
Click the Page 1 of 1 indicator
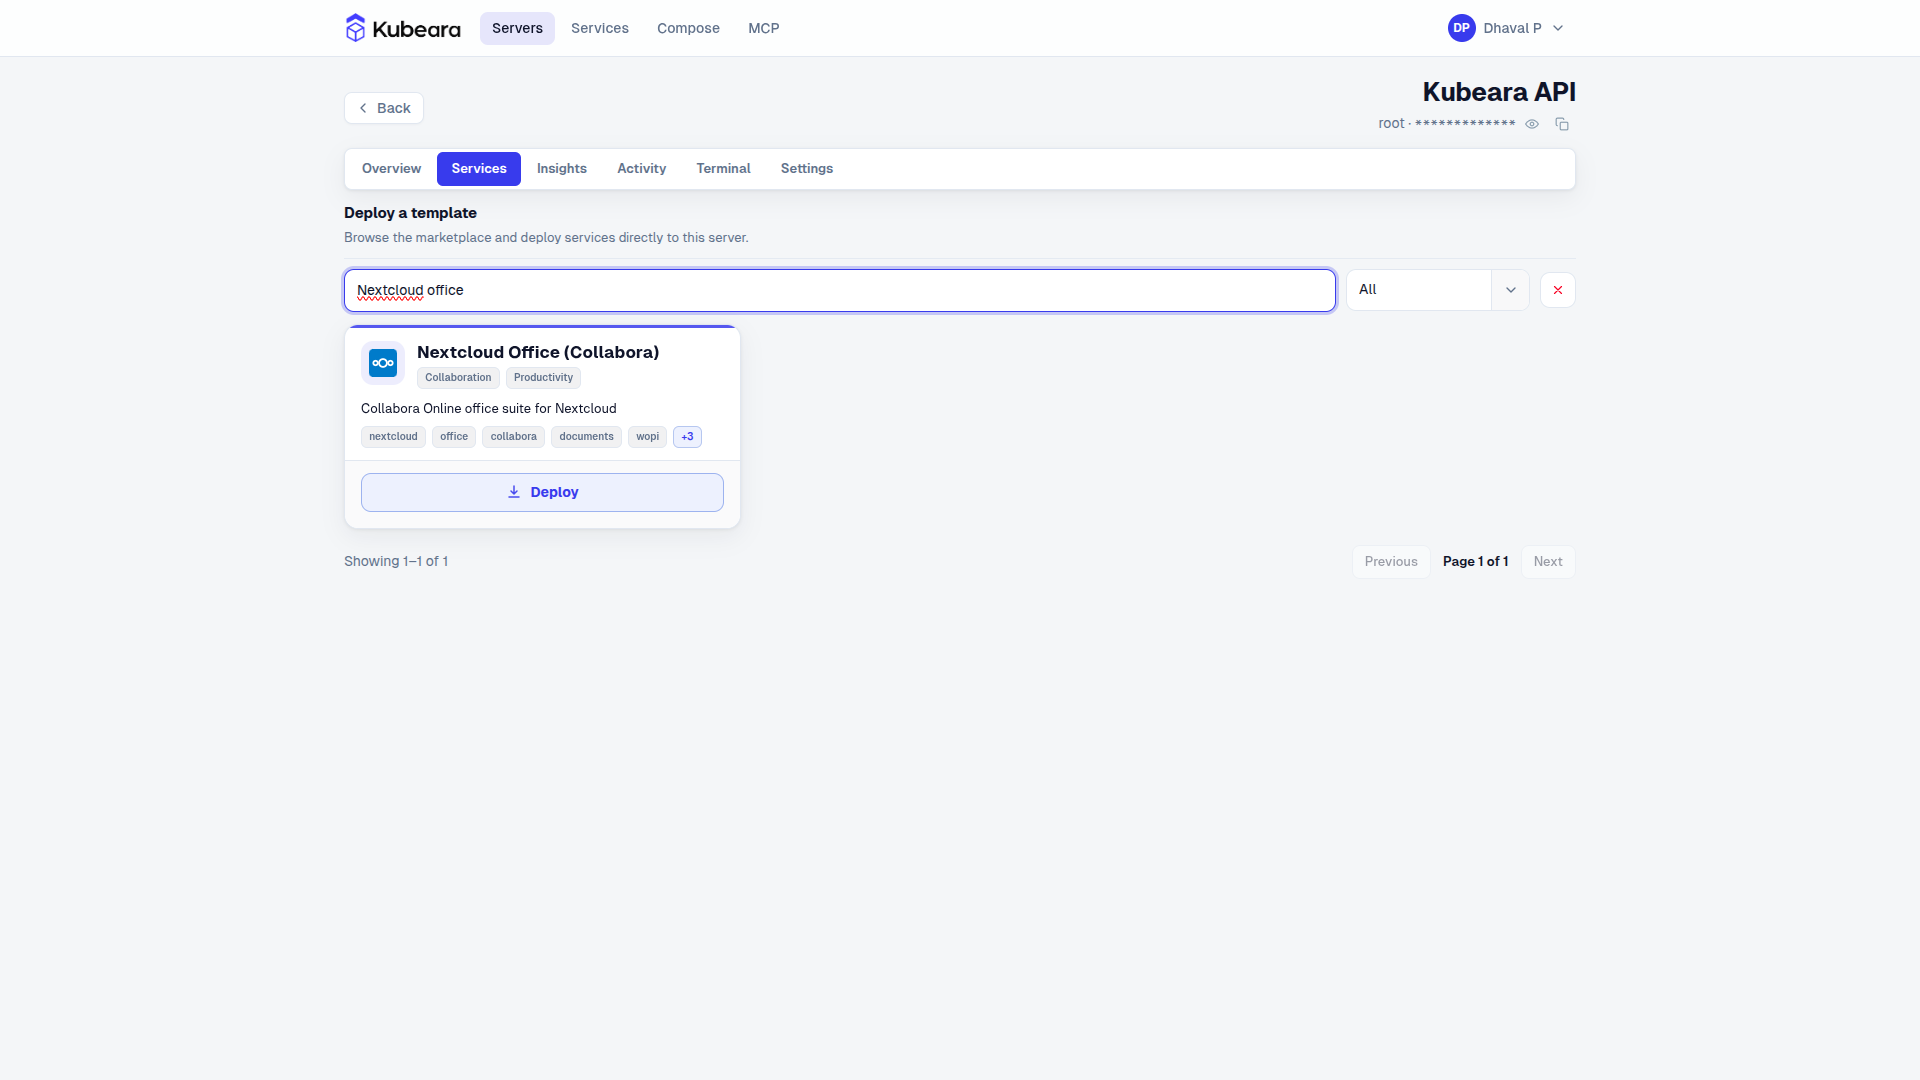click(x=1475, y=561)
